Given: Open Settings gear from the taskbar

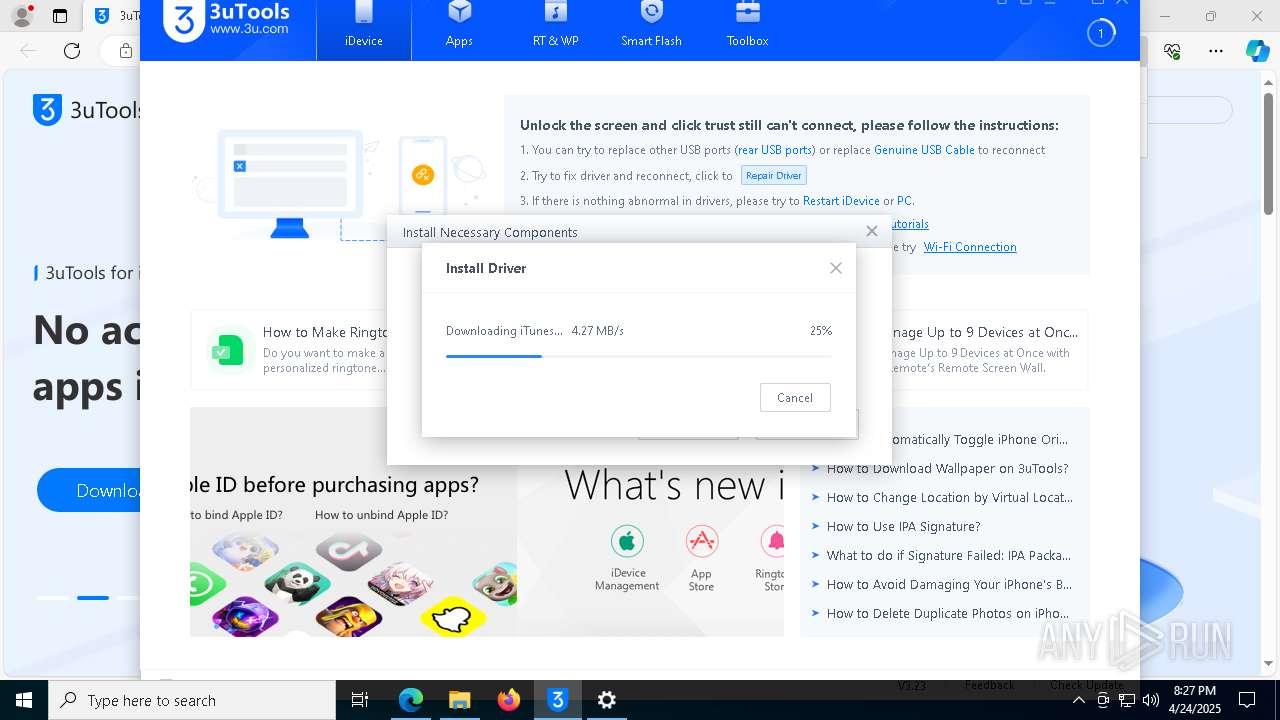Looking at the screenshot, I should pos(607,700).
